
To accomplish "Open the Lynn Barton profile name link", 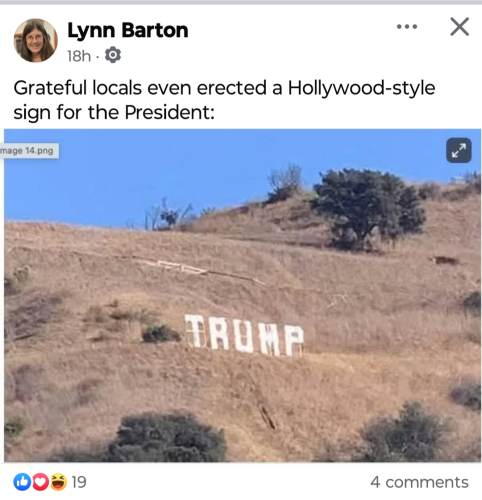I will 128,30.
